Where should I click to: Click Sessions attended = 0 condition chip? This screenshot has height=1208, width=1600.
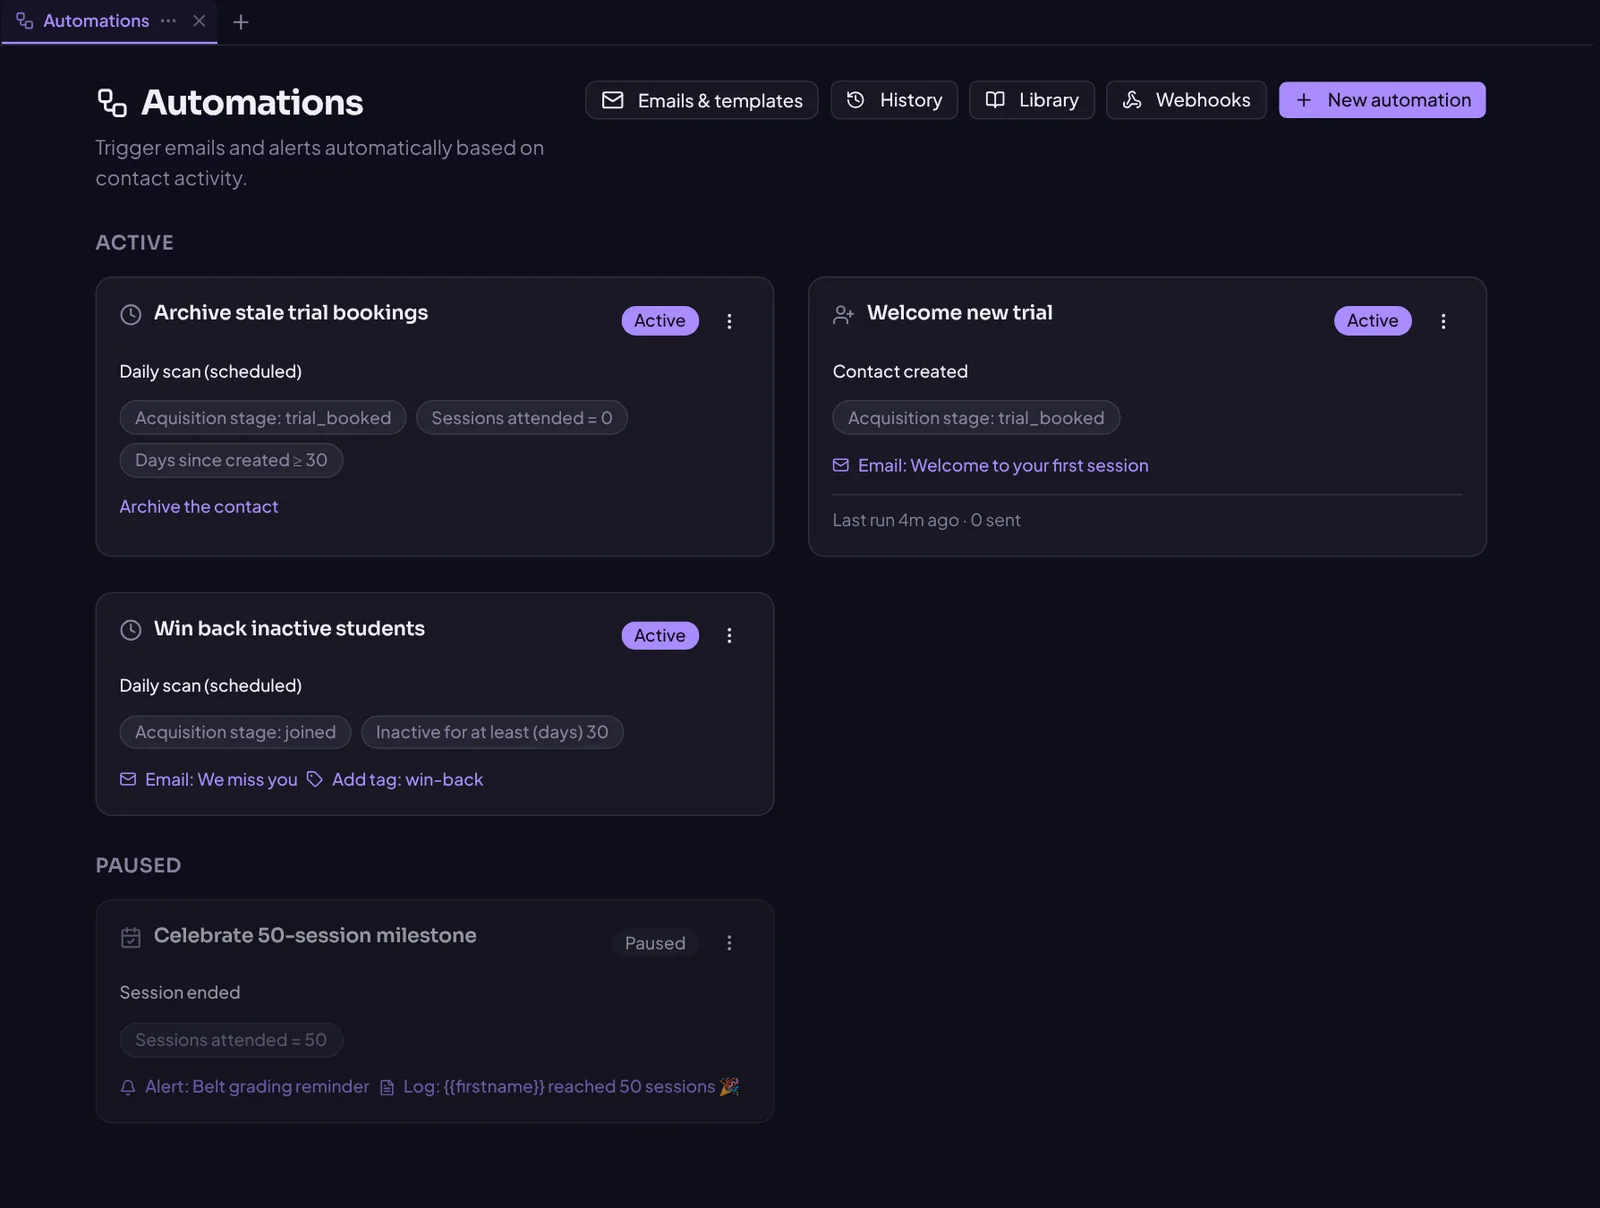tap(522, 418)
